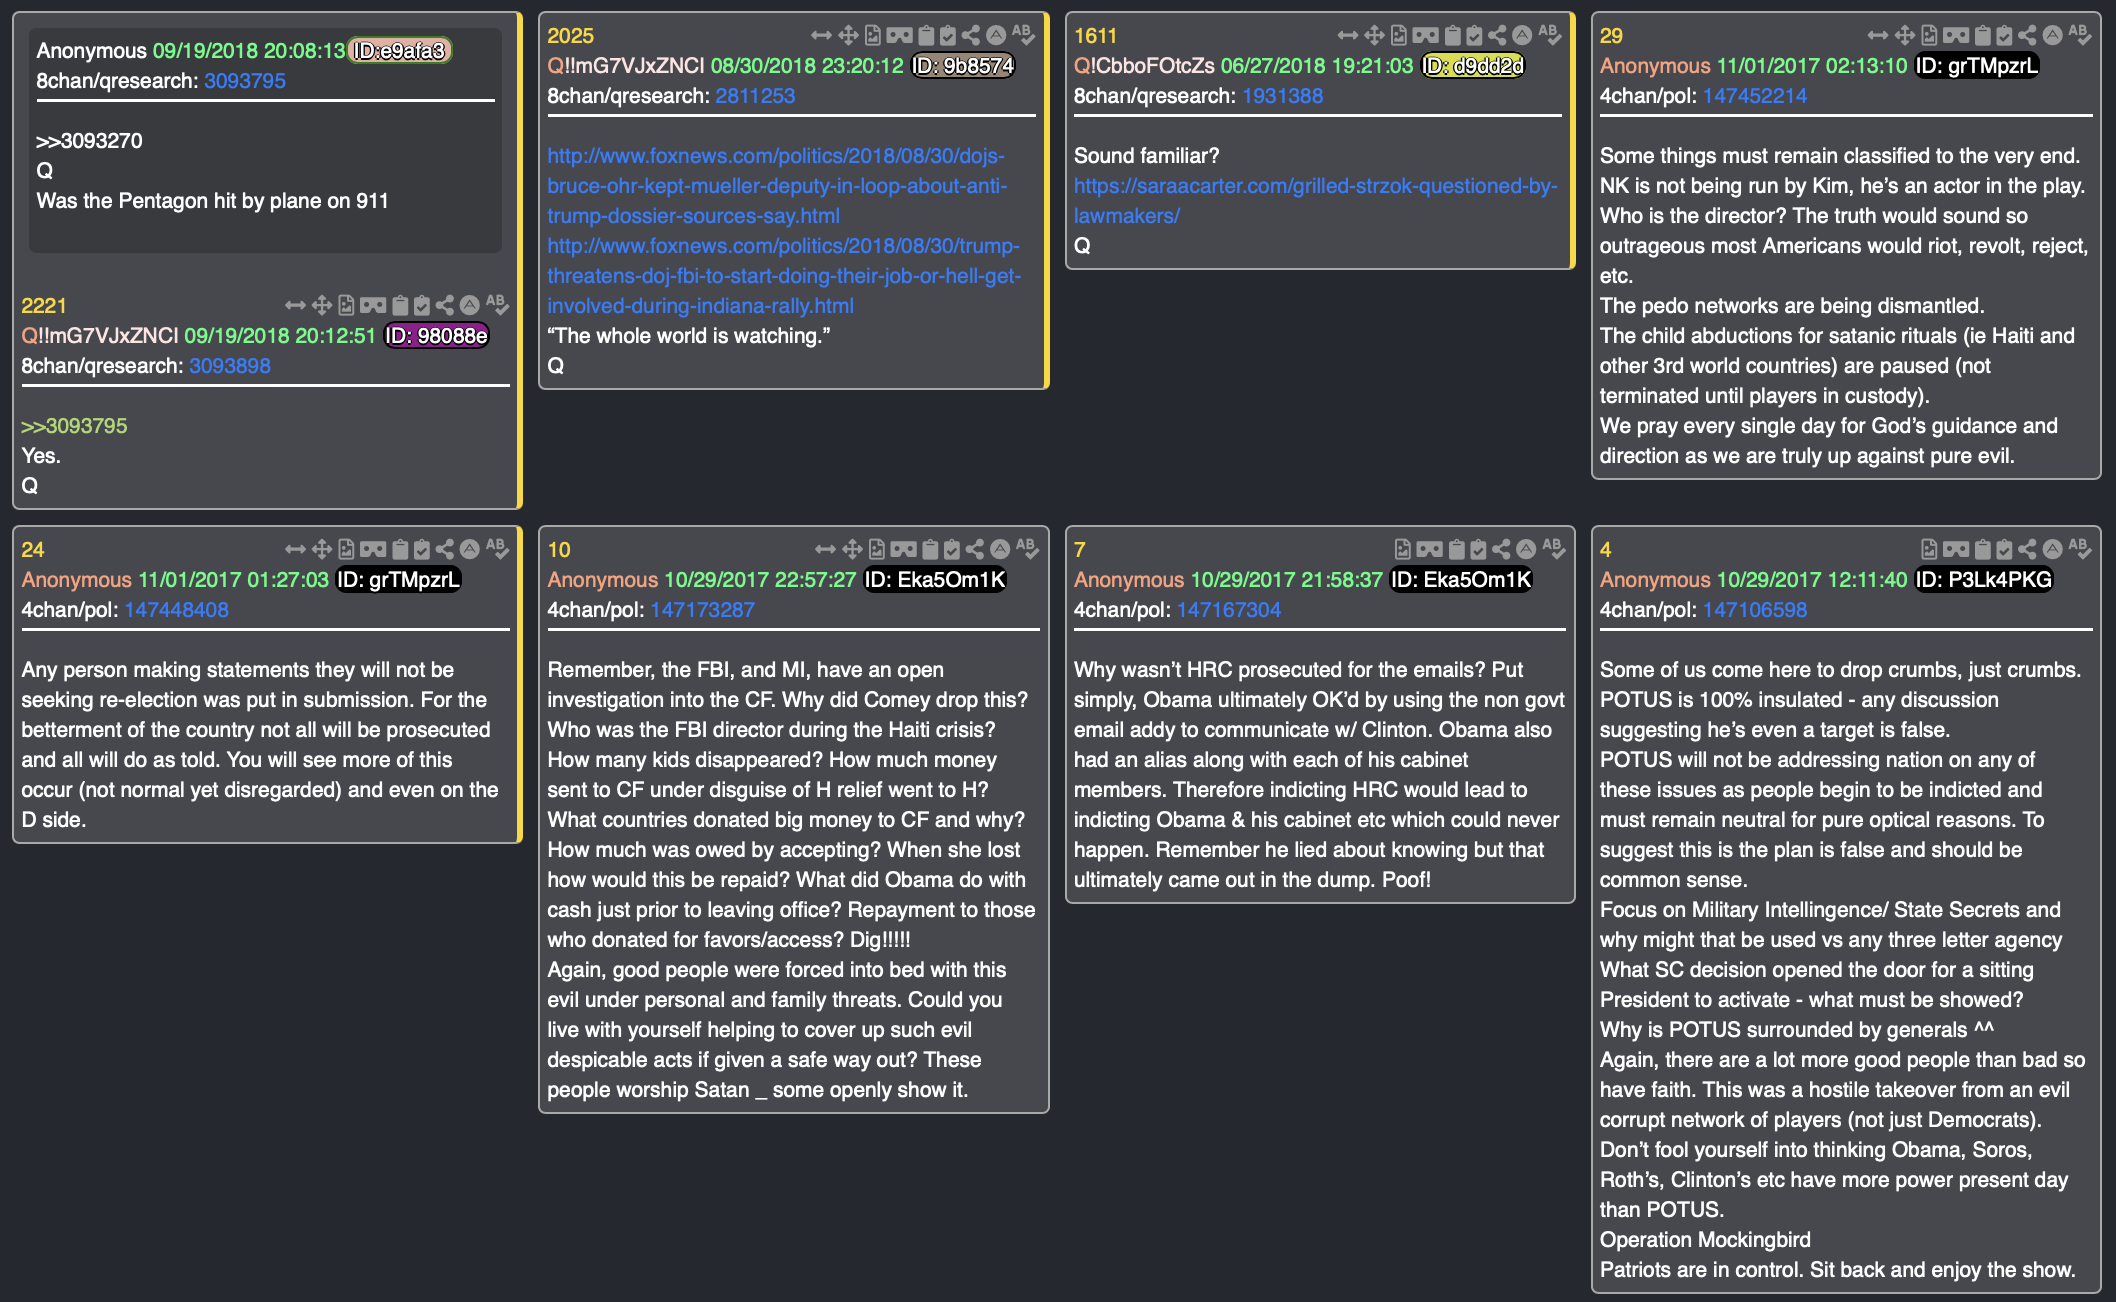Click the purple ID: 98088e badge

coord(437,336)
